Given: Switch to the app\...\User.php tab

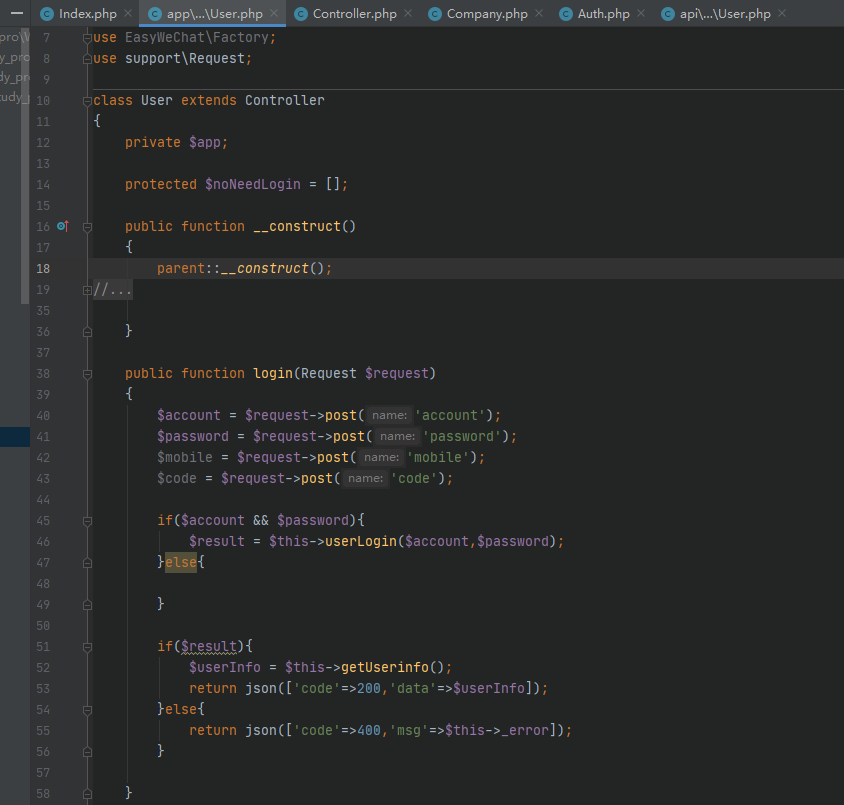Looking at the screenshot, I should pos(214,14).
